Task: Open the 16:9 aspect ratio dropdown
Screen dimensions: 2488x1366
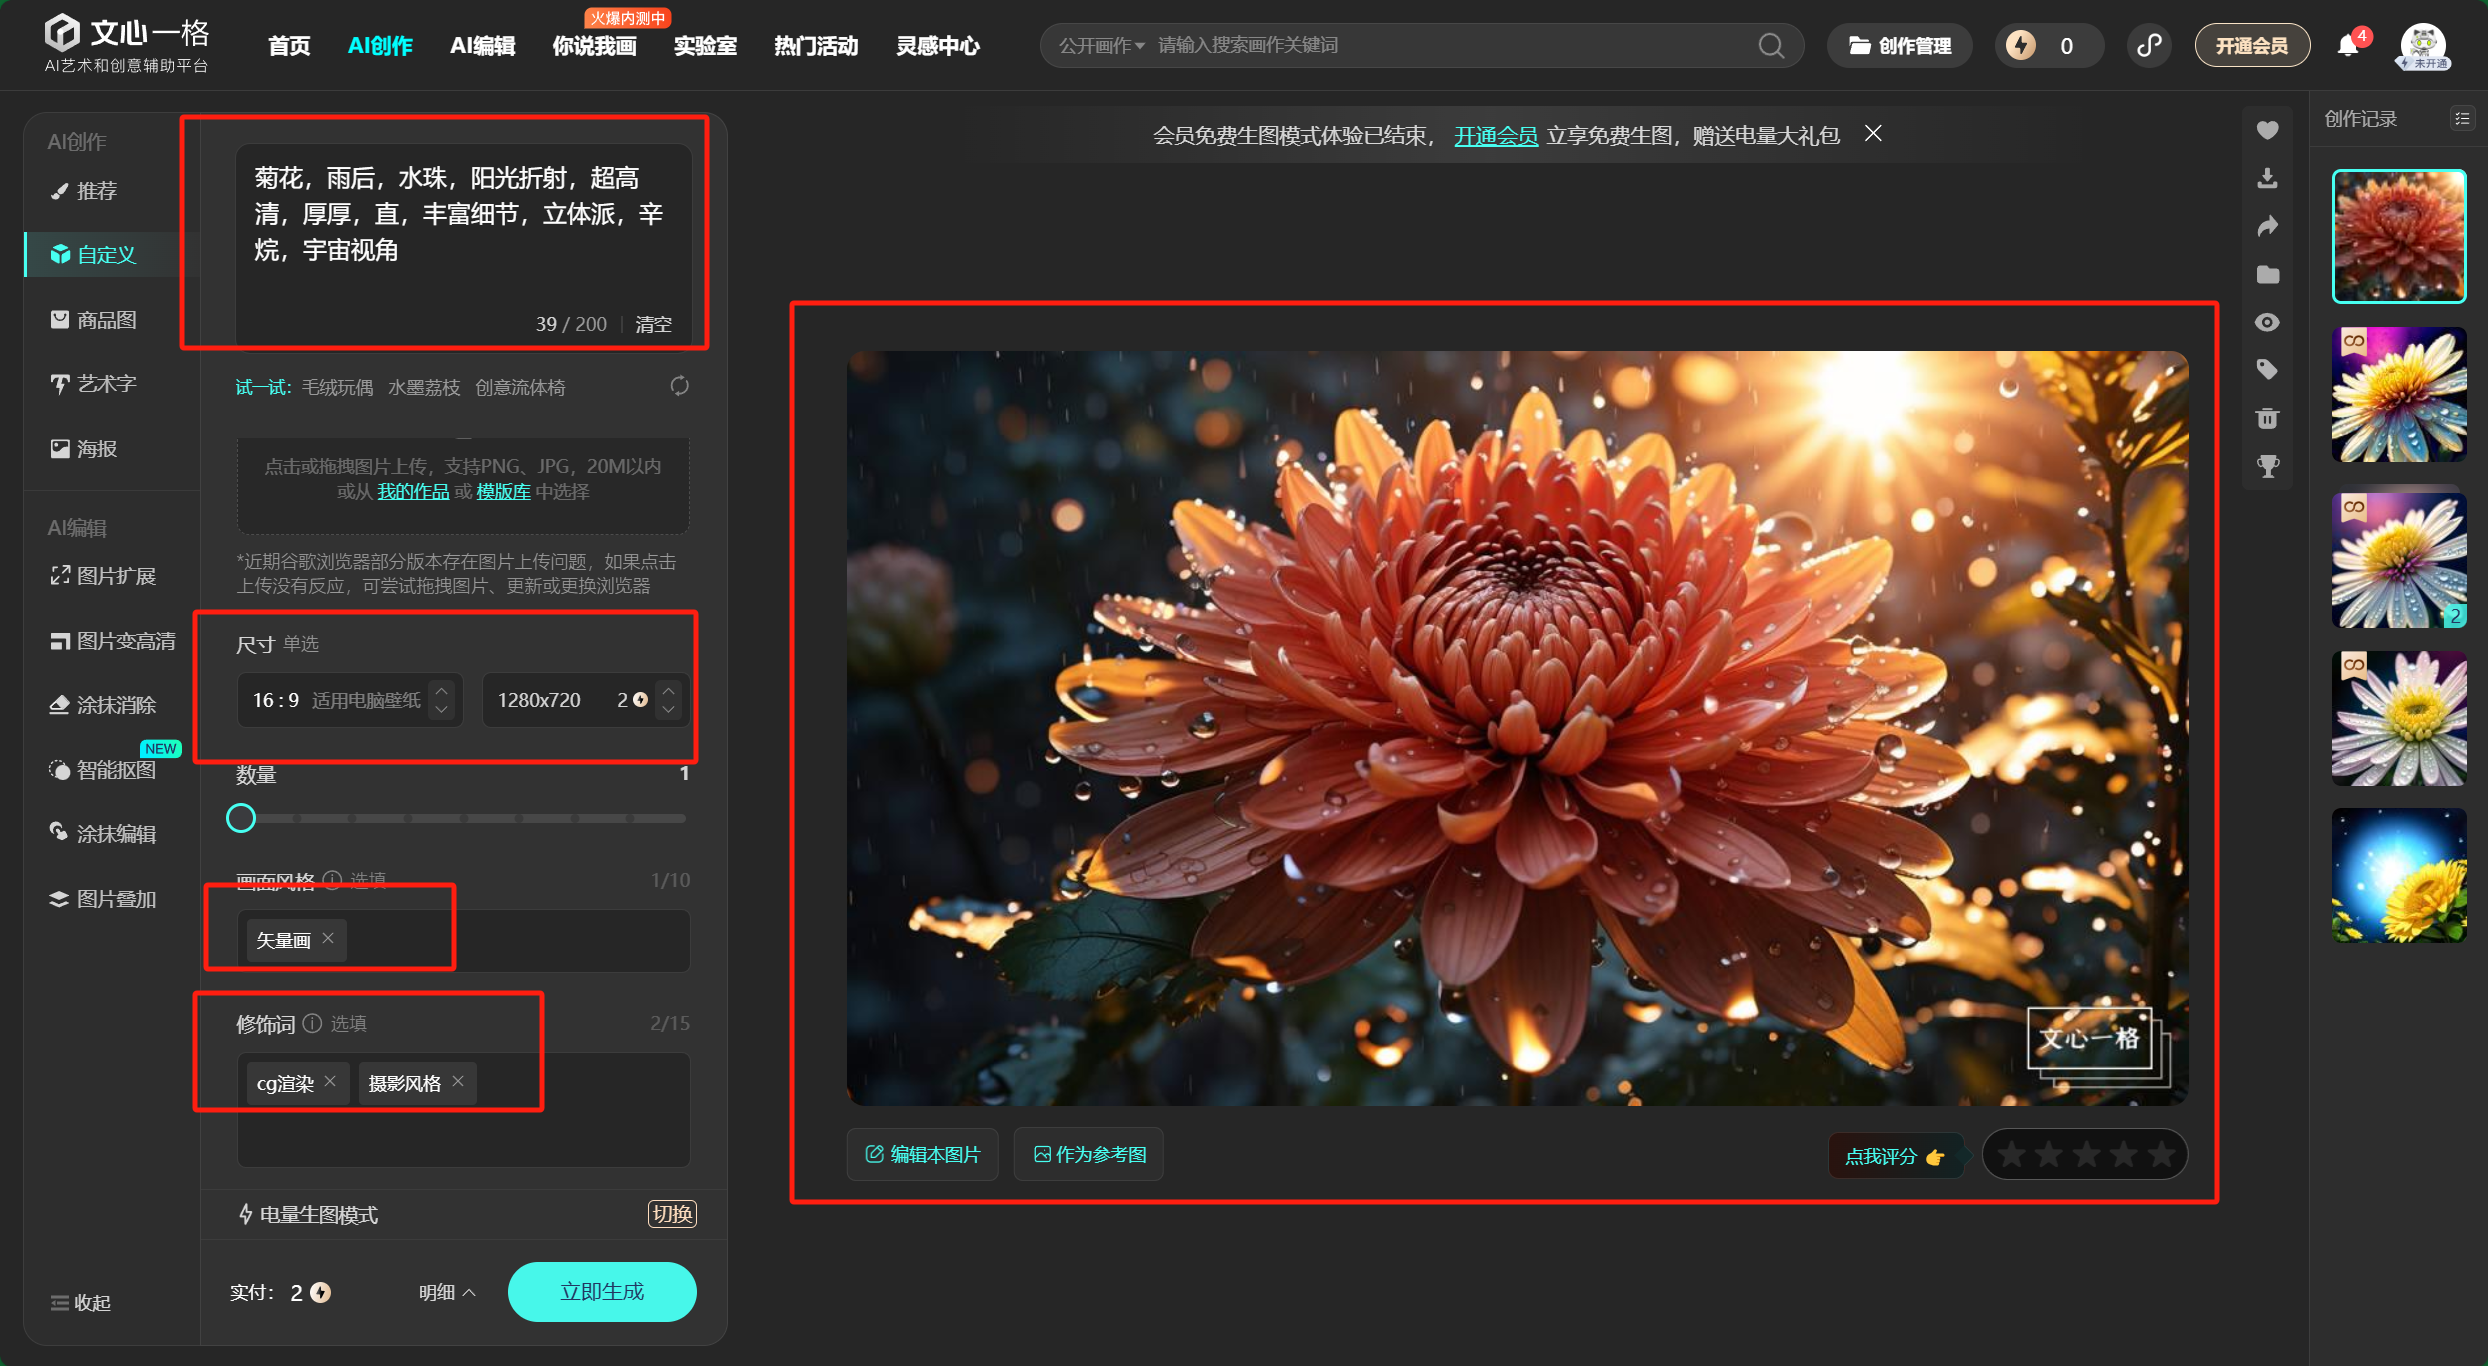Action: tap(349, 700)
